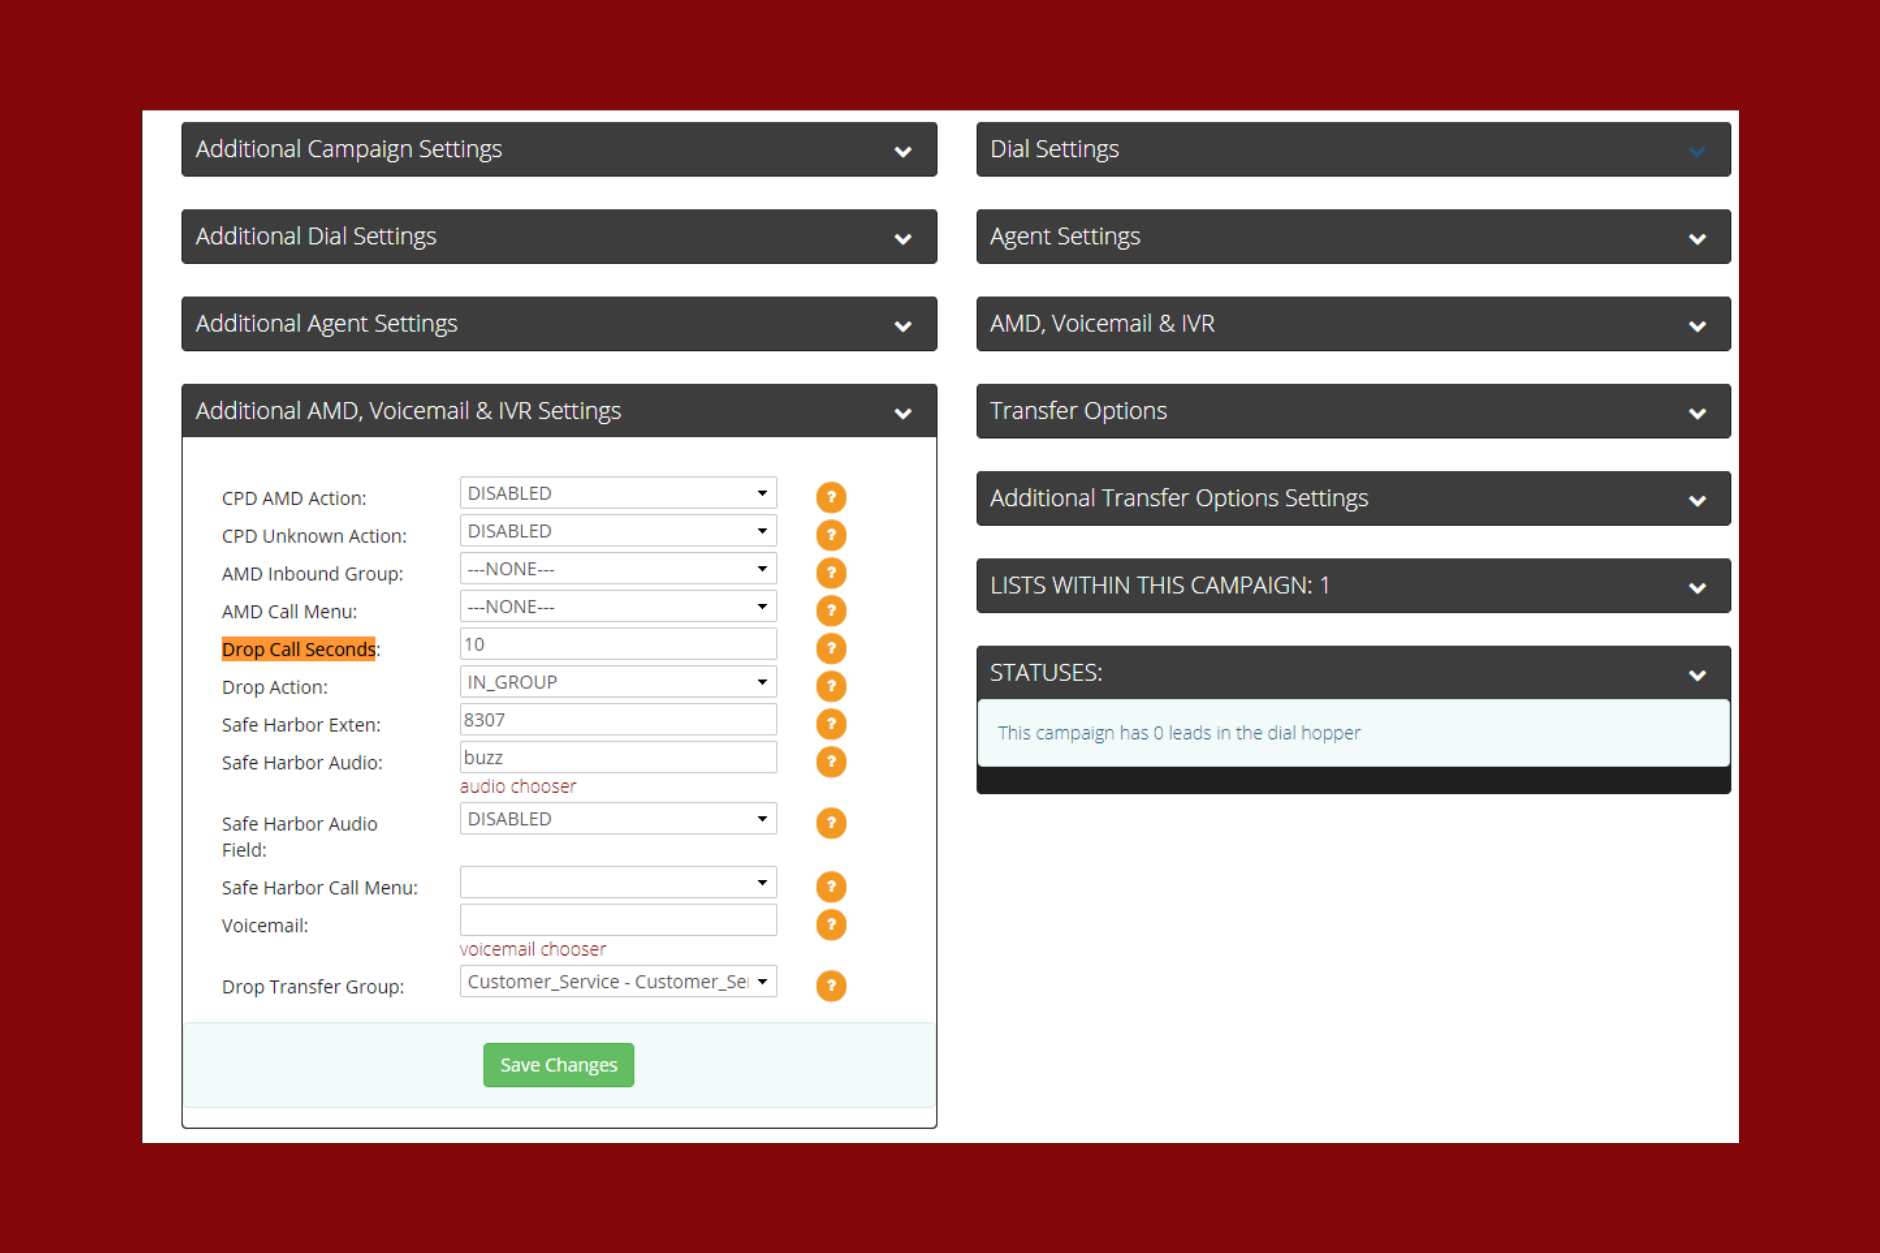
Task: Click help icon next to Voicemail field
Action: (830, 925)
